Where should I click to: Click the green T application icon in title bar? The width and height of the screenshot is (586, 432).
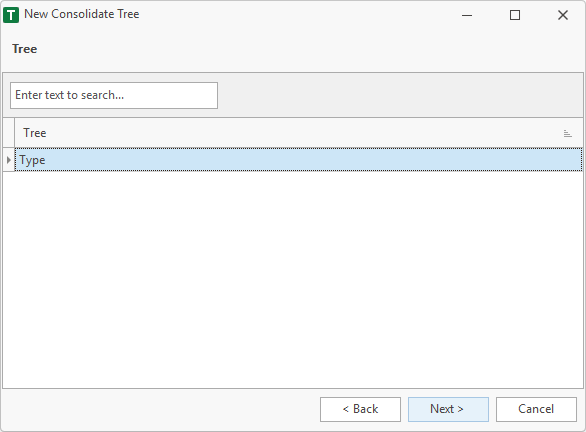pos(11,15)
